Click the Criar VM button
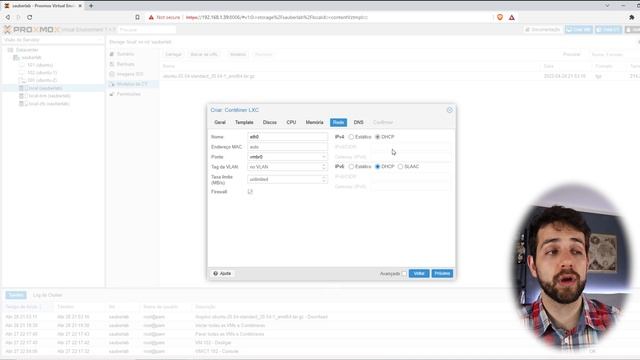This screenshot has width=640, height=360. [579, 29]
